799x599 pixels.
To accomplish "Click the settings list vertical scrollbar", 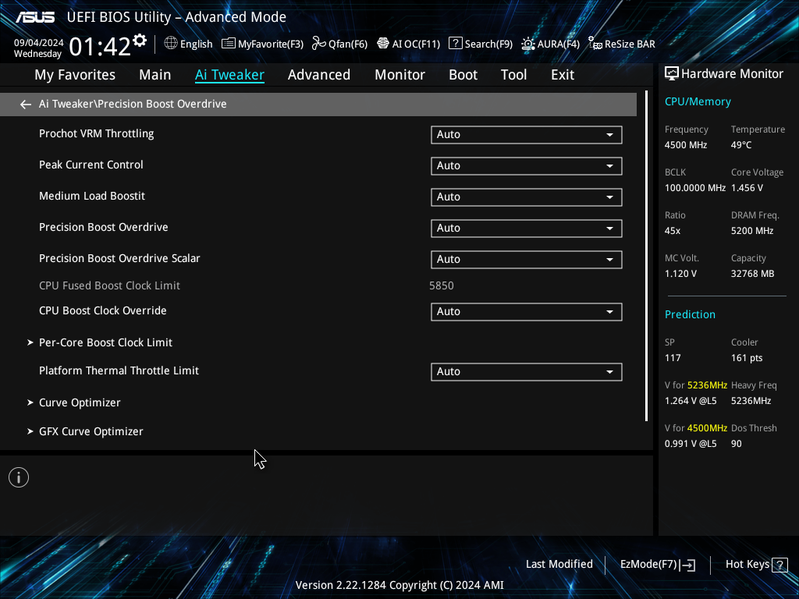I will coord(646,256).
